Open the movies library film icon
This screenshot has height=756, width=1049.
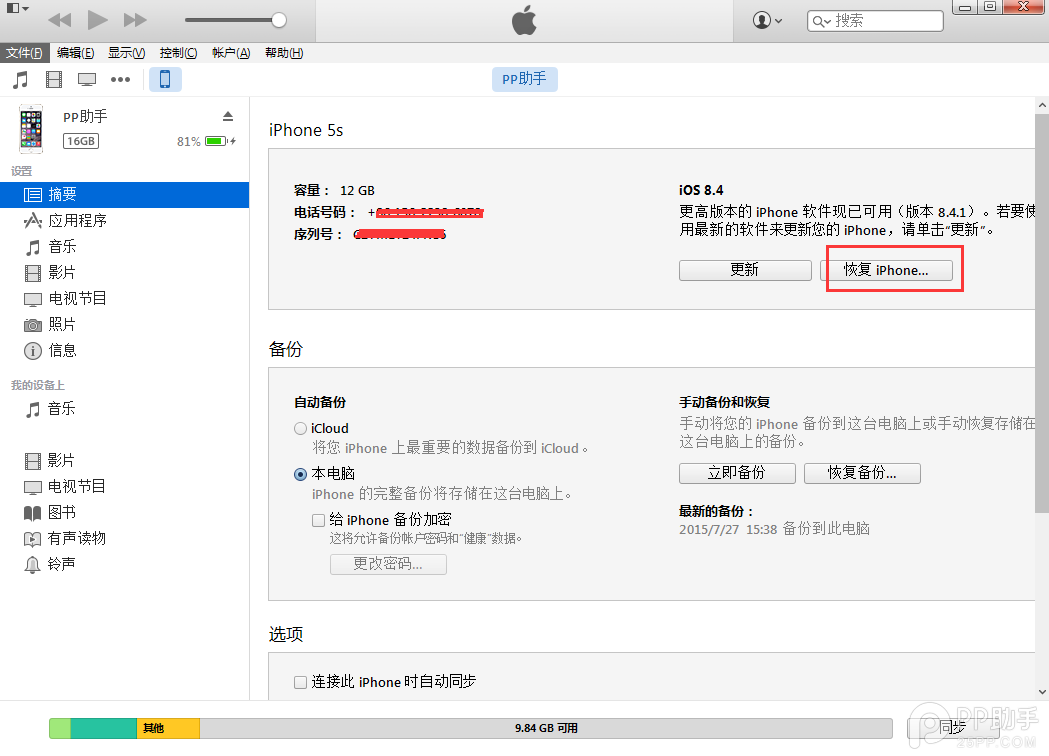click(54, 80)
